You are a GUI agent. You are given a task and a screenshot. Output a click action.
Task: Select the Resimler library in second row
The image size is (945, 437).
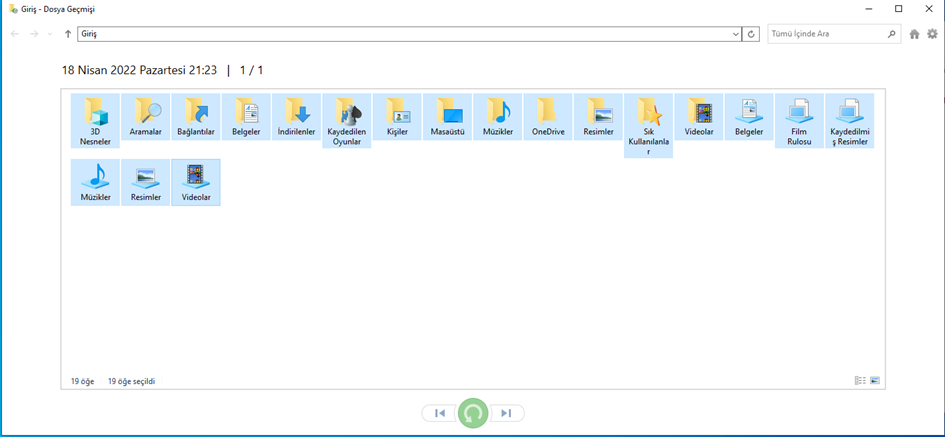pyautogui.click(x=145, y=183)
